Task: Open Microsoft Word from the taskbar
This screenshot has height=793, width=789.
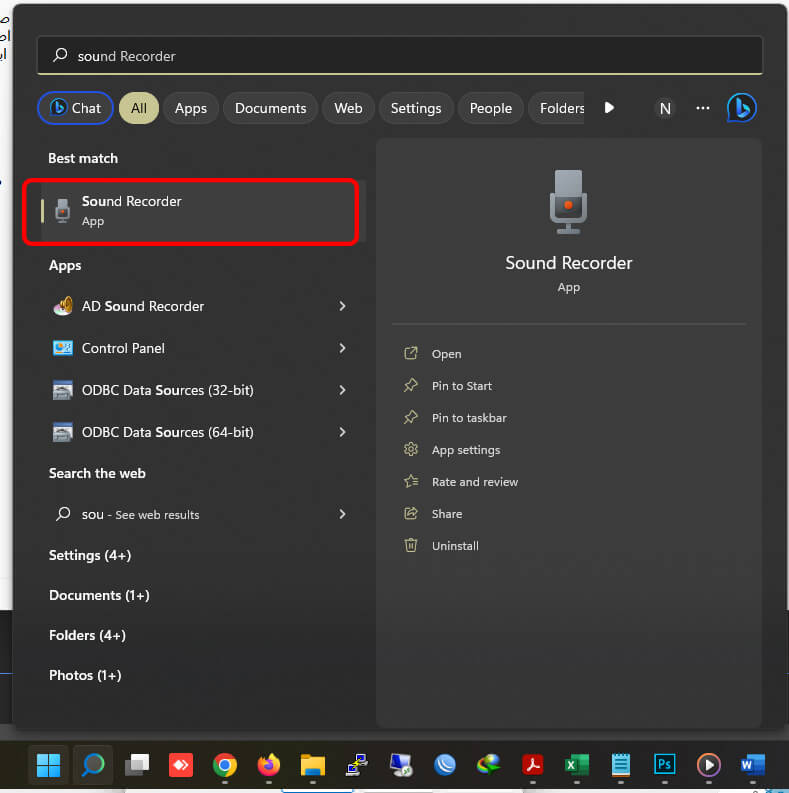Action: tap(752, 766)
